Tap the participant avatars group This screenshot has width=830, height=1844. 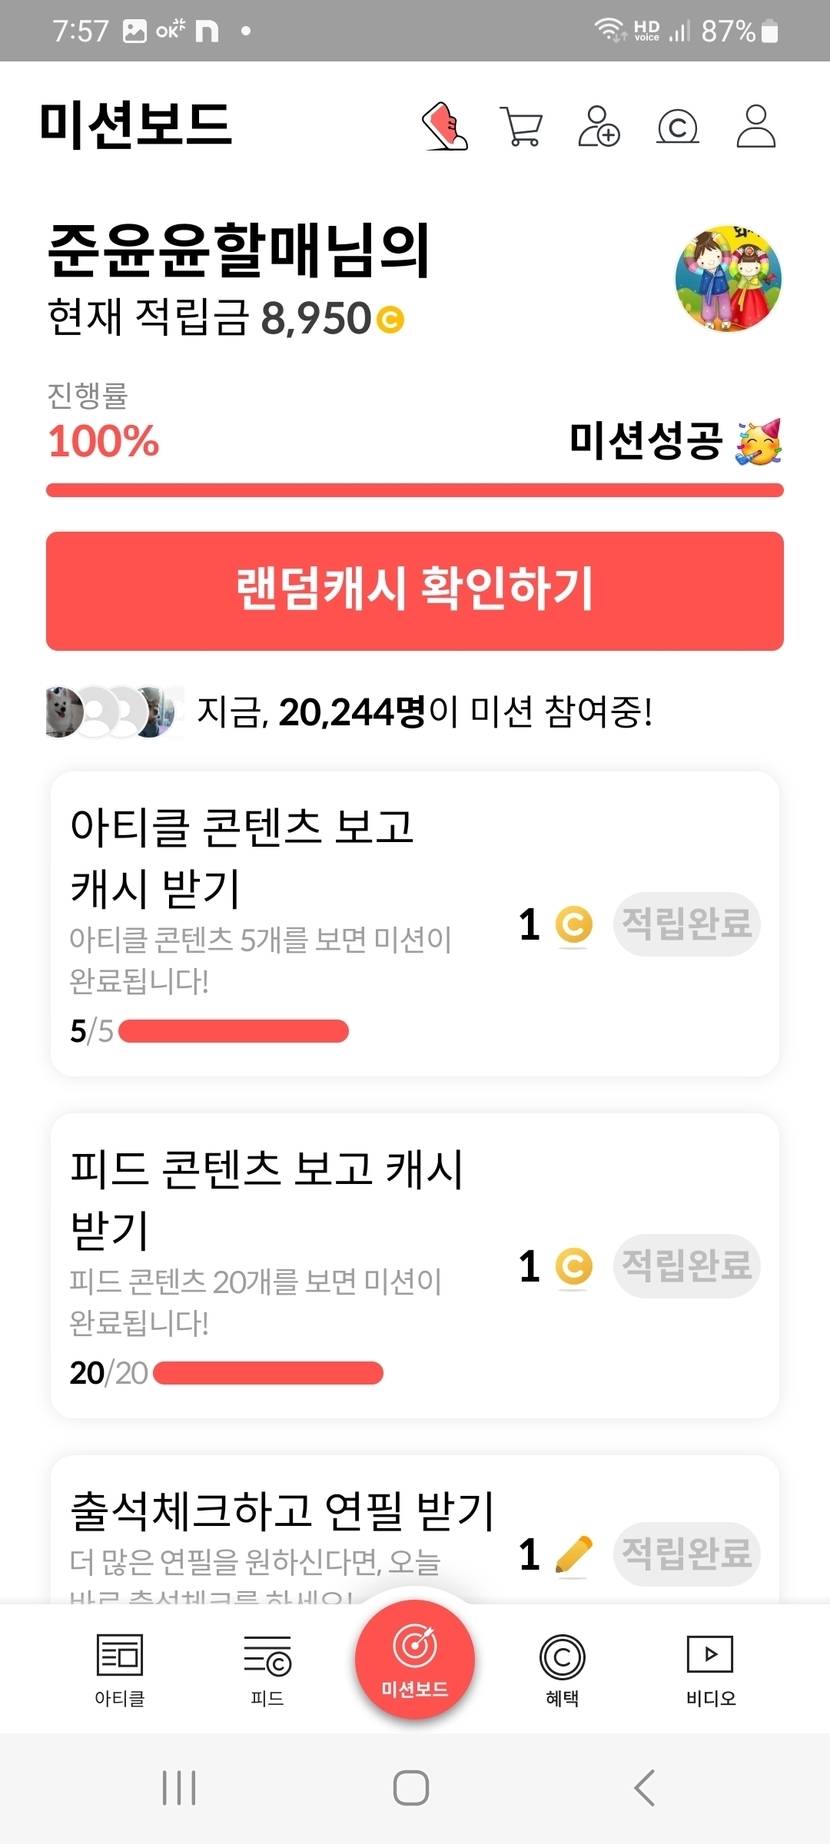[113, 712]
